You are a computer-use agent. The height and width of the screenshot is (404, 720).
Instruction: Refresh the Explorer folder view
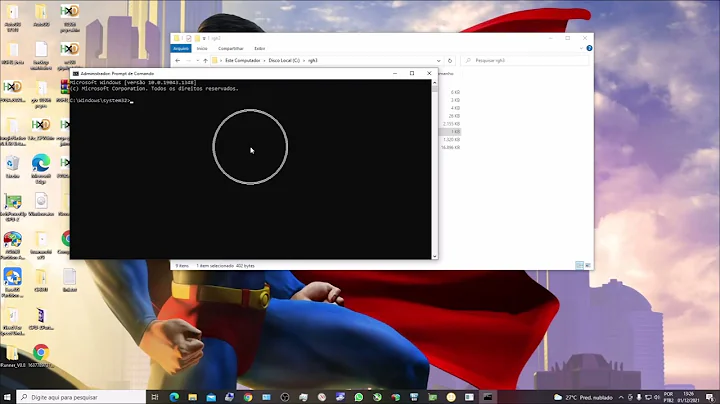click(x=450, y=61)
